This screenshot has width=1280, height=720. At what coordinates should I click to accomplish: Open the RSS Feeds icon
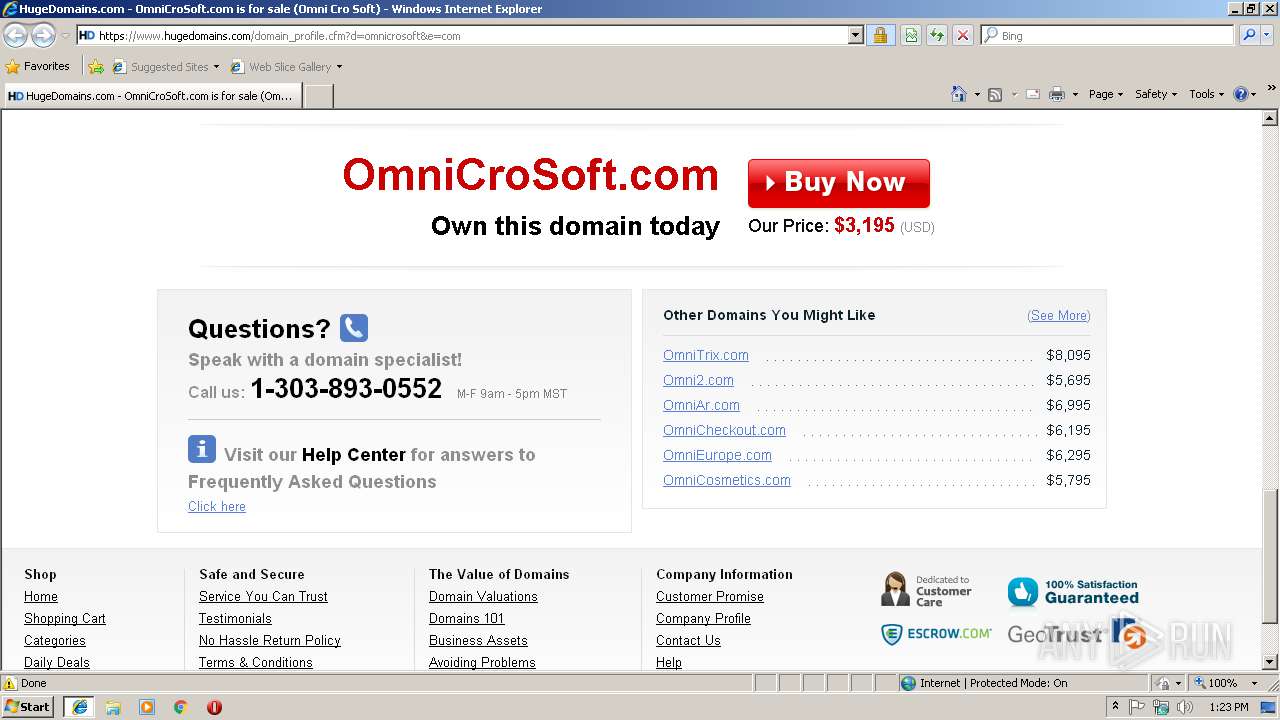pos(995,94)
